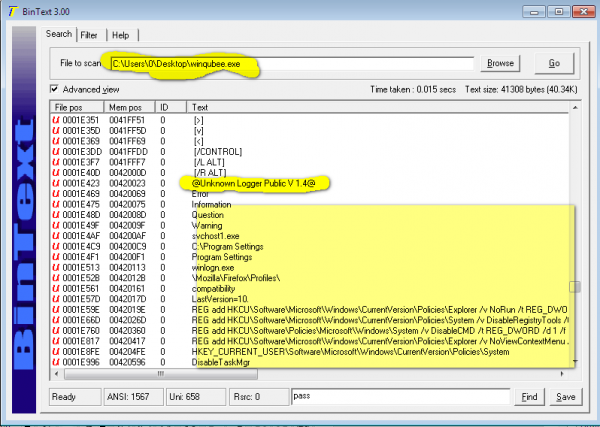
Task: Open the Help tab
Action: tap(121, 35)
